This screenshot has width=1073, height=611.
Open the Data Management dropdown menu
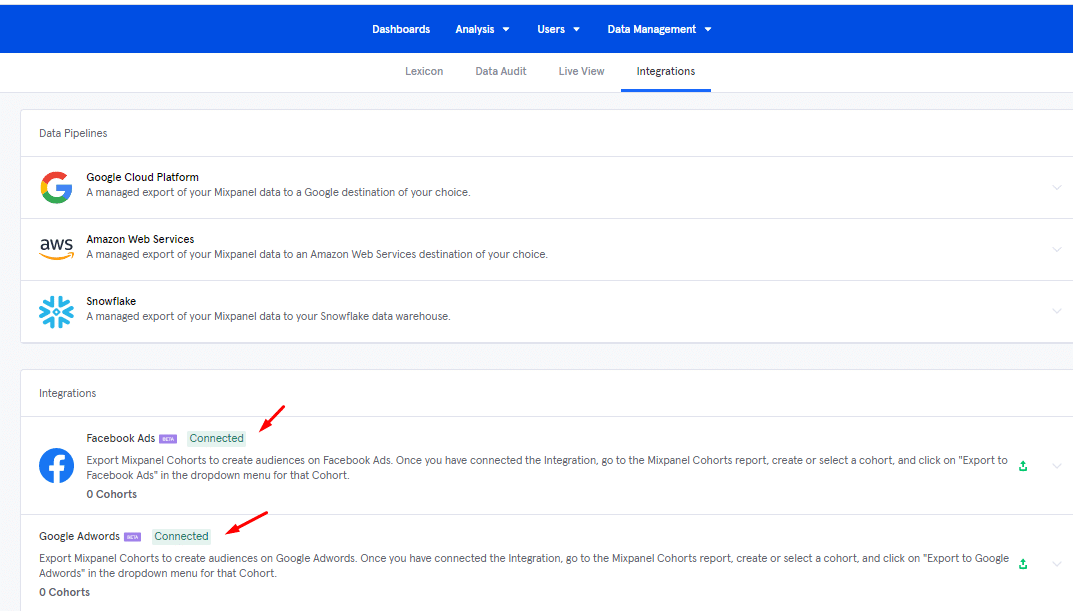pos(660,29)
